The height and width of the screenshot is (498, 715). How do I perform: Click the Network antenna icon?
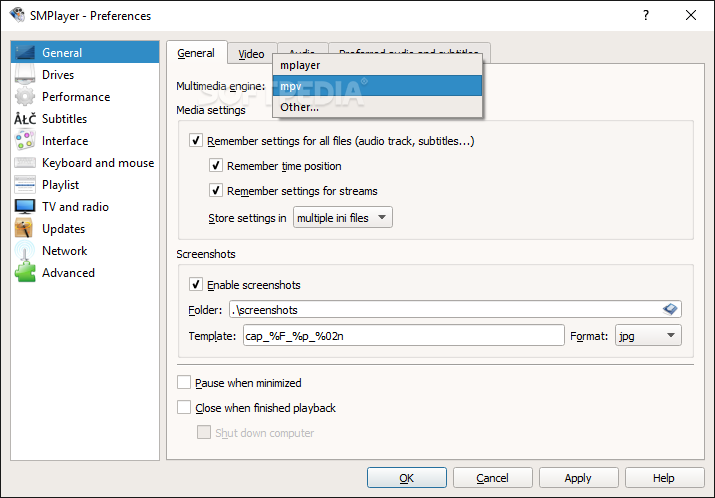25,251
